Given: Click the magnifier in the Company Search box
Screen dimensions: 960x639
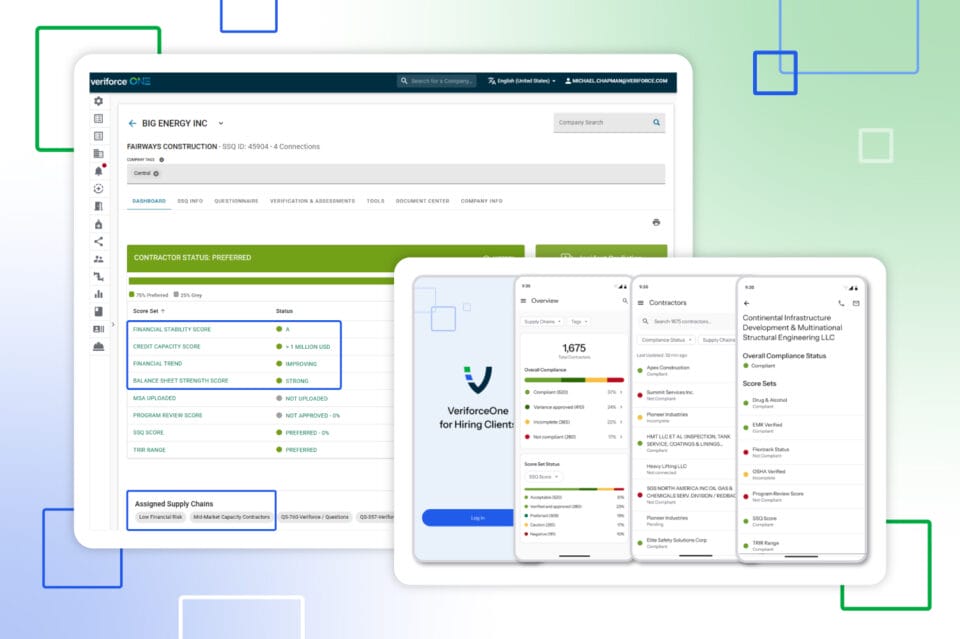Looking at the screenshot, I should [656, 122].
